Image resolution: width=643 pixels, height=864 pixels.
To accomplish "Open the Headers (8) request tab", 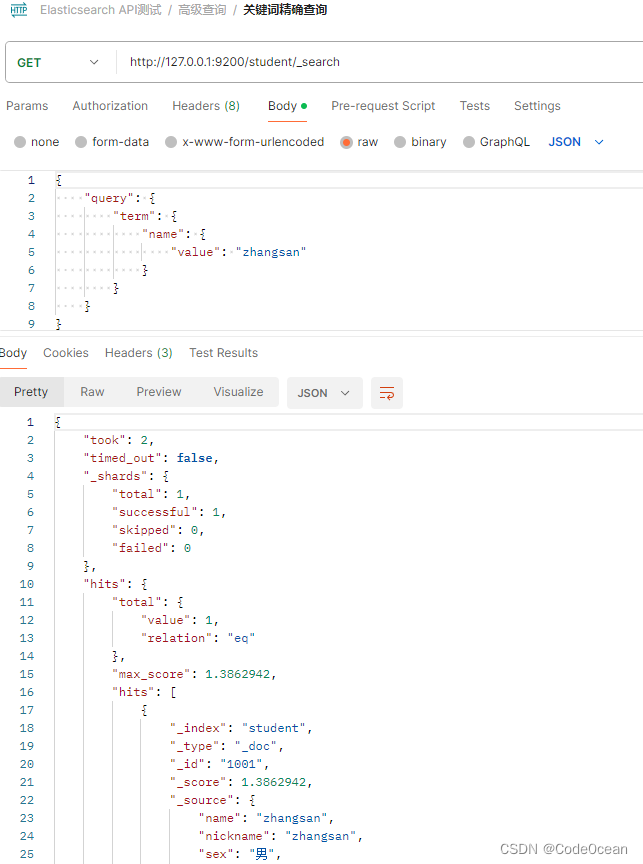I will (x=206, y=106).
